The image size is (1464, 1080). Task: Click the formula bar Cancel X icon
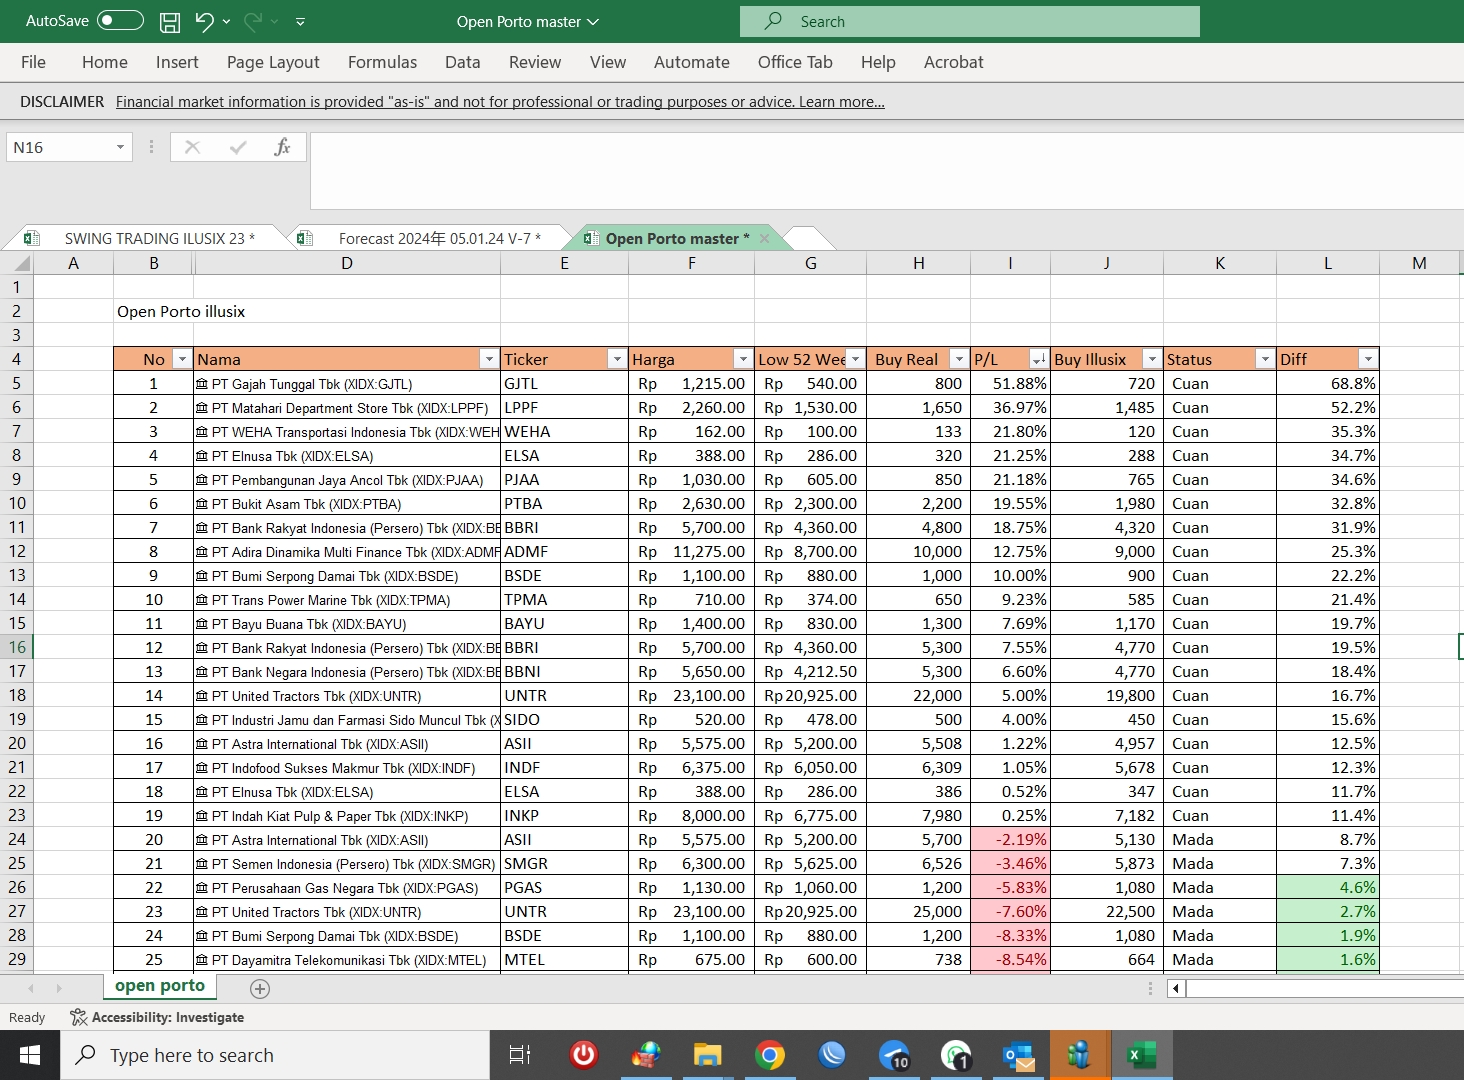192,147
